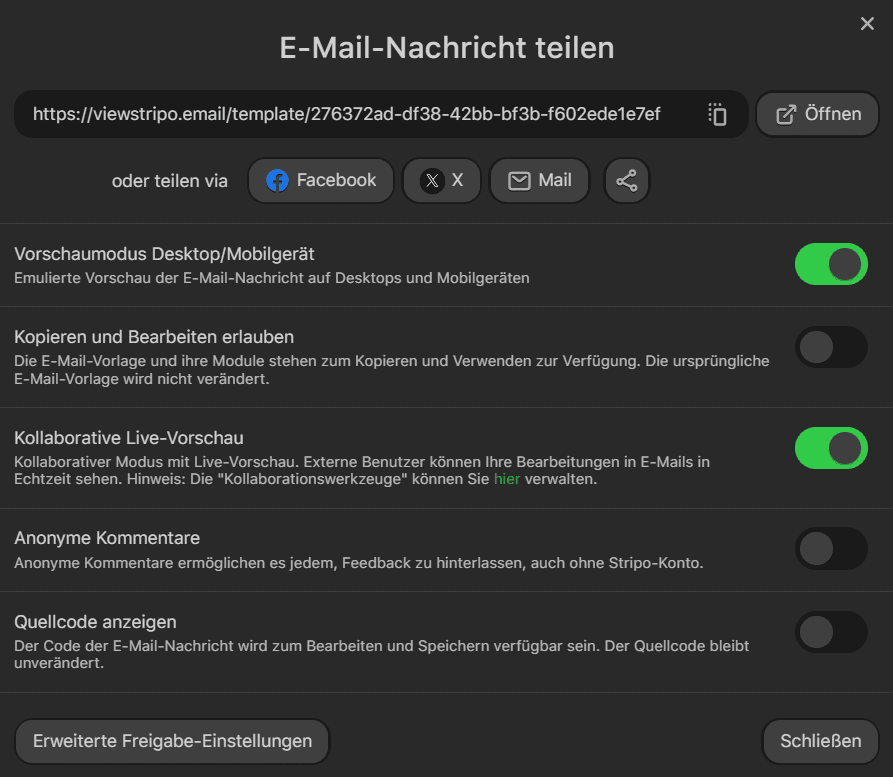
Task: Share the email on X
Action: (x=441, y=181)
